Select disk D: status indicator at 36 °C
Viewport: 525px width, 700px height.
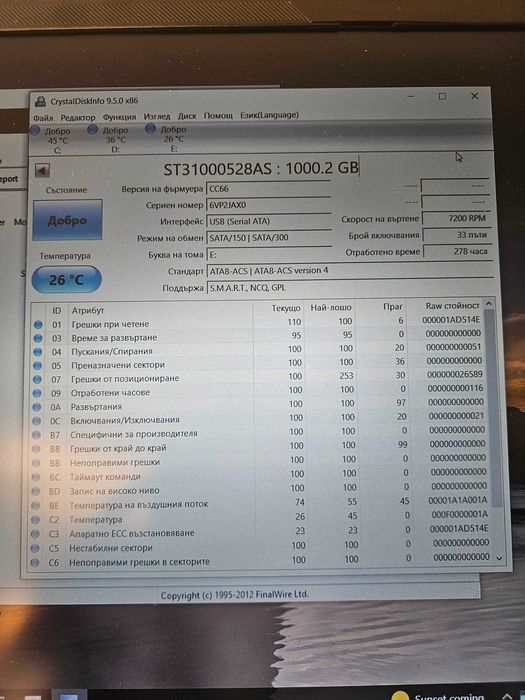pyautogui.click(x=109, y=139)
